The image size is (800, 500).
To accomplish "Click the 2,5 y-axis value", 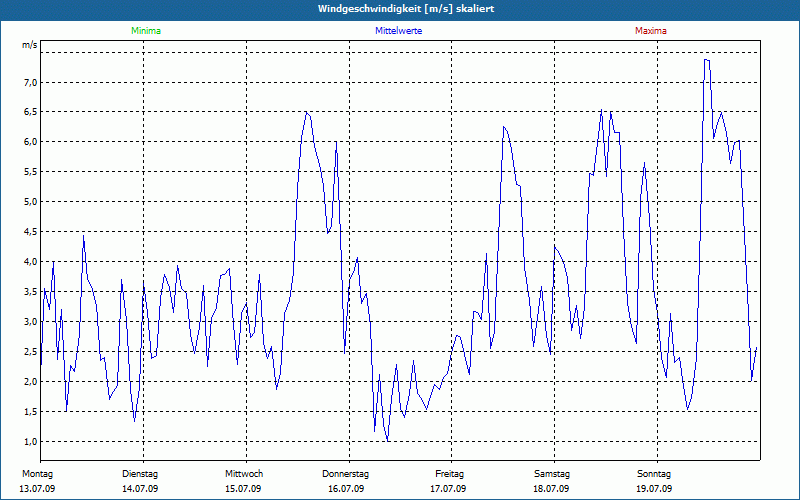I will (31, 352).
